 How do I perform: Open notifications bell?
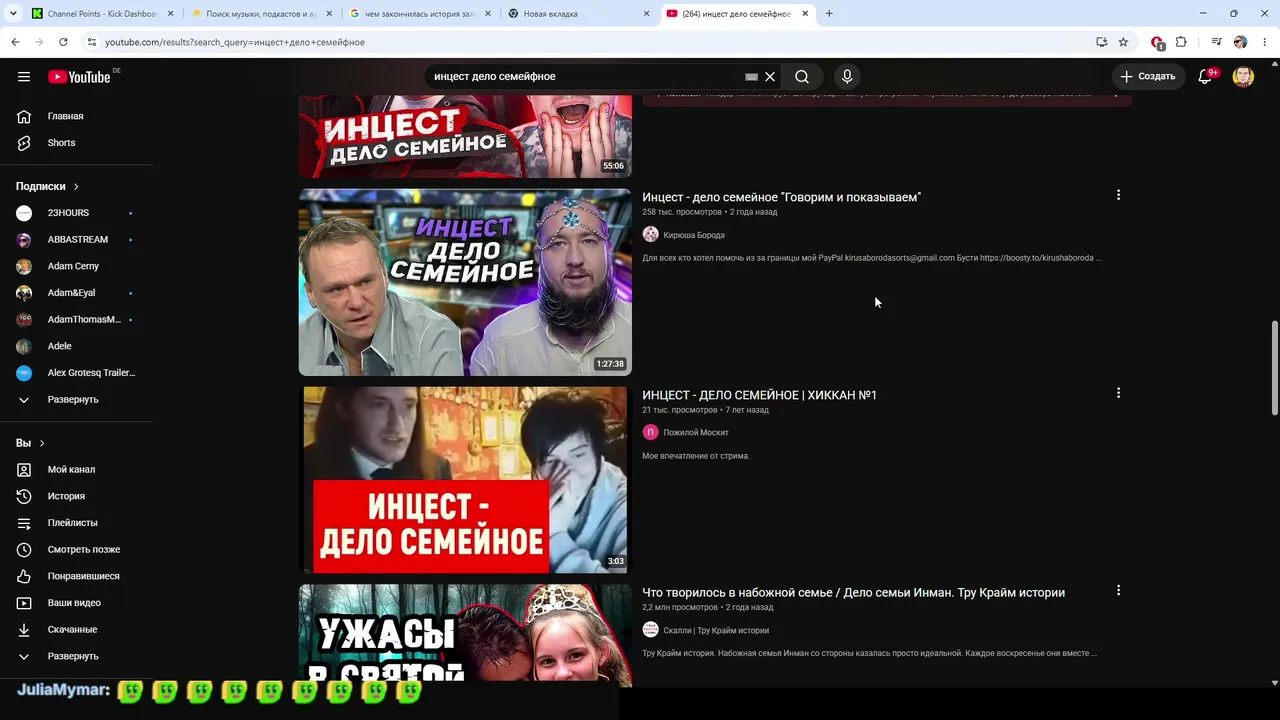[1206, 77]
